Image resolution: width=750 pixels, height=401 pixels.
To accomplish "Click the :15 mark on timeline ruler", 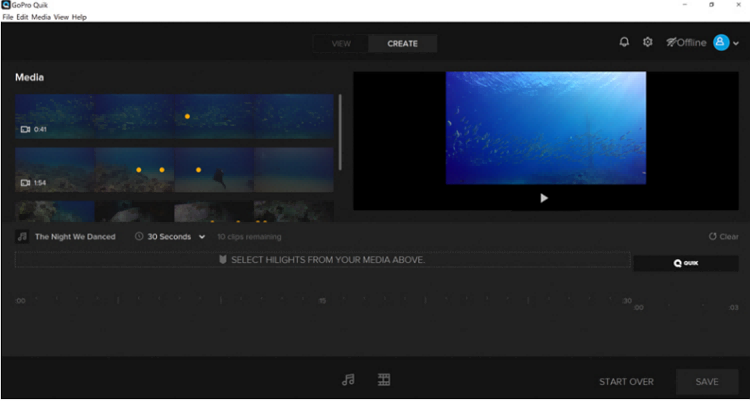I will point(323,301).
